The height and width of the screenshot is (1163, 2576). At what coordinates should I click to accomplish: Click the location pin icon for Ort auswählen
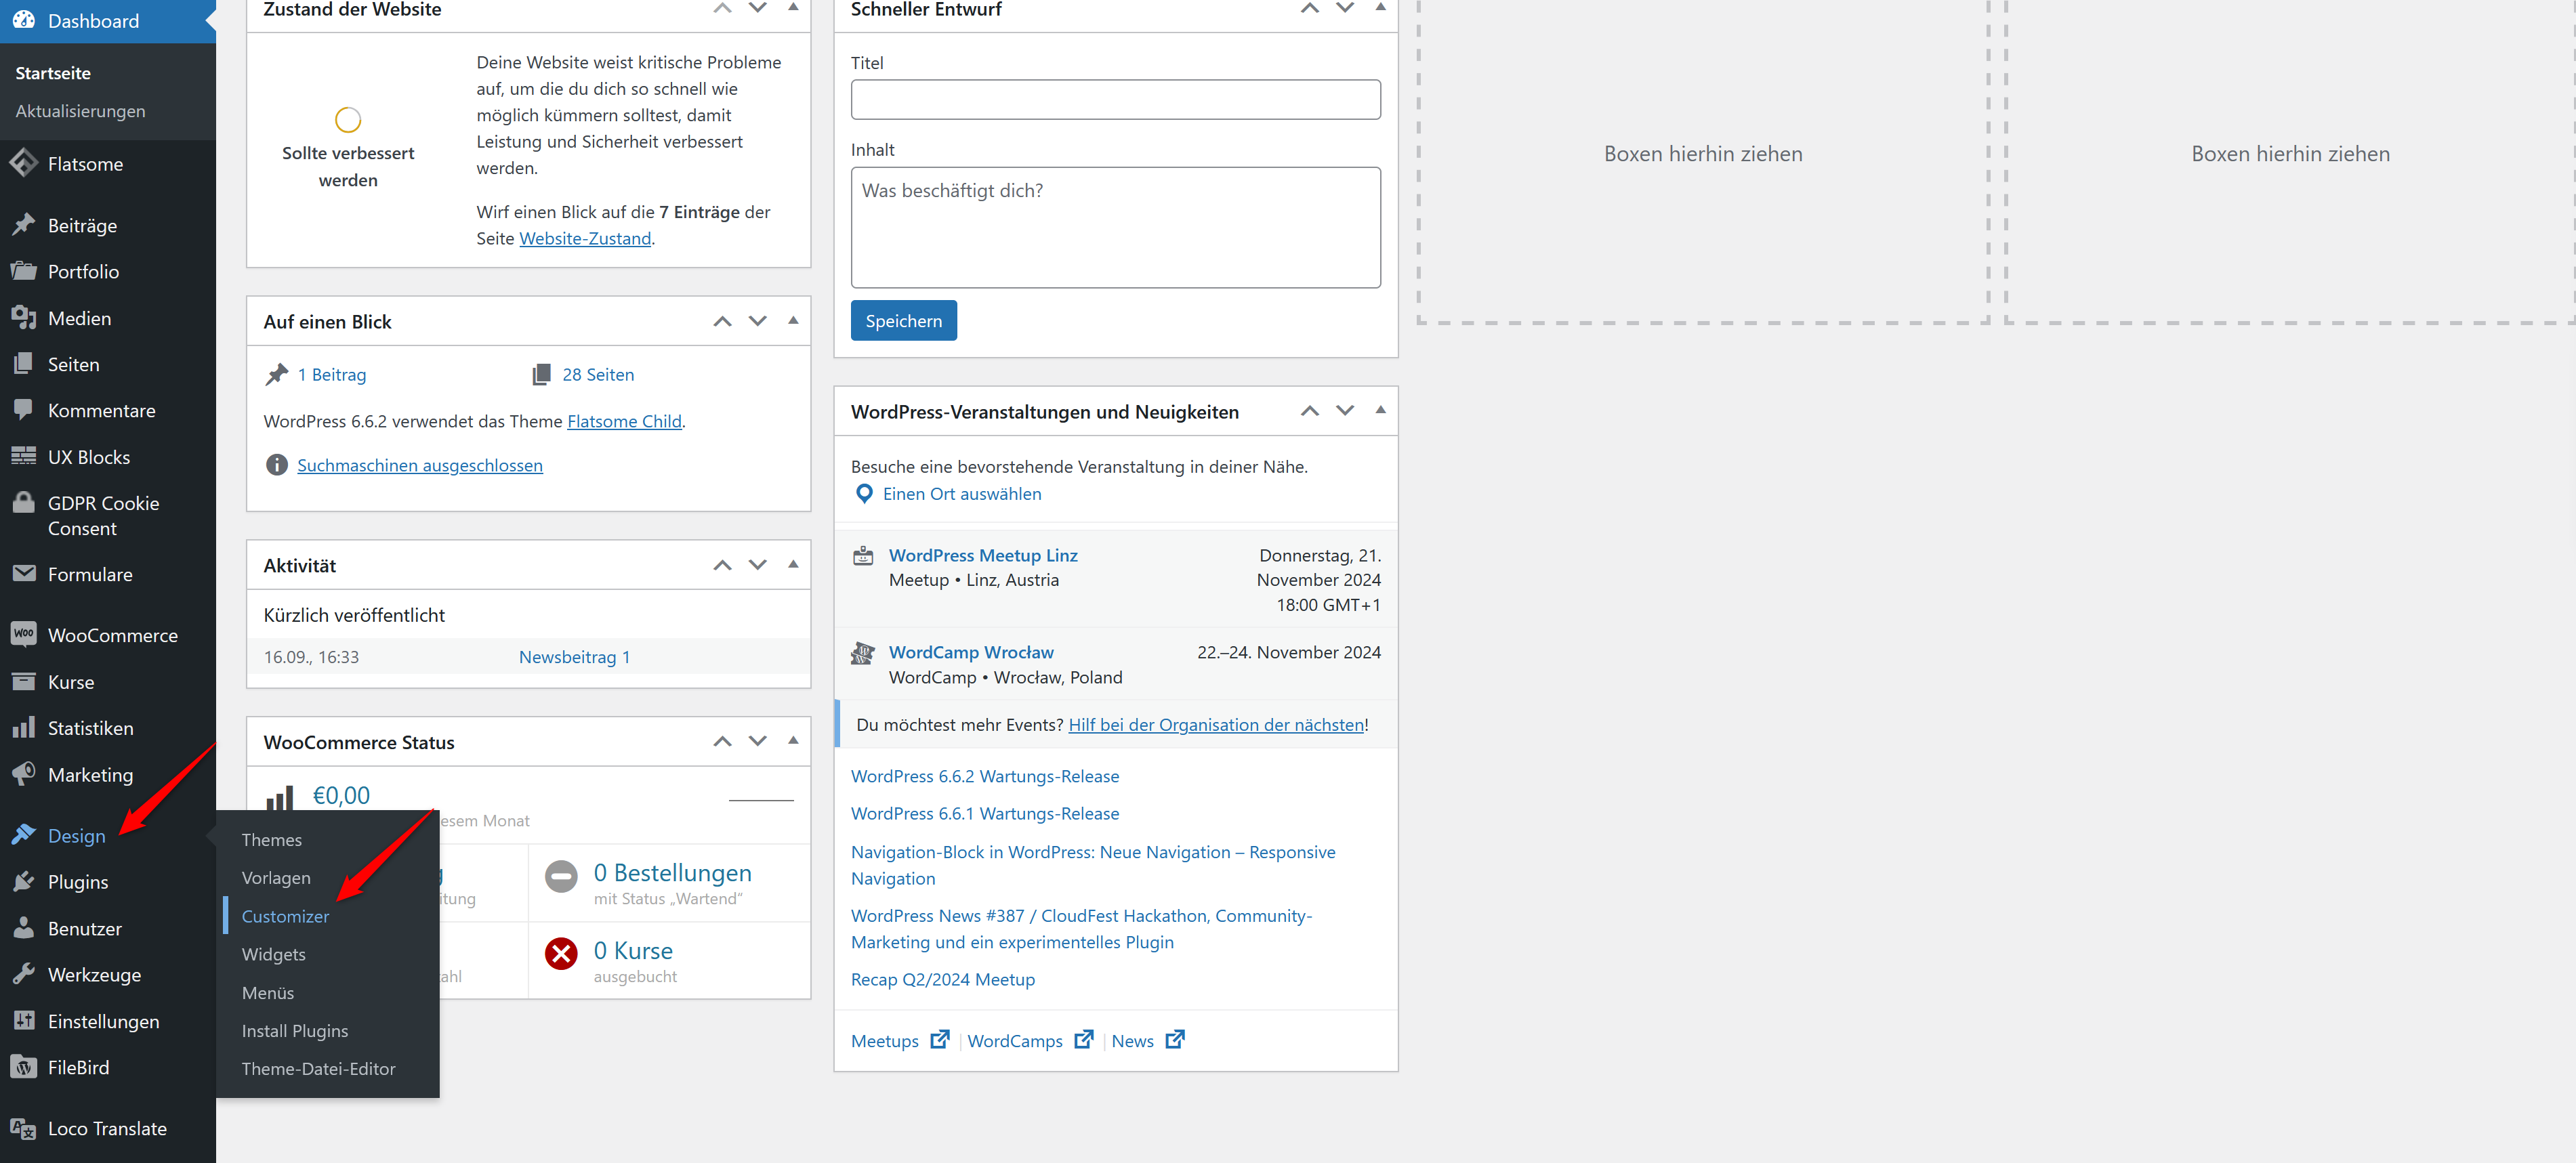pos(864,494)
